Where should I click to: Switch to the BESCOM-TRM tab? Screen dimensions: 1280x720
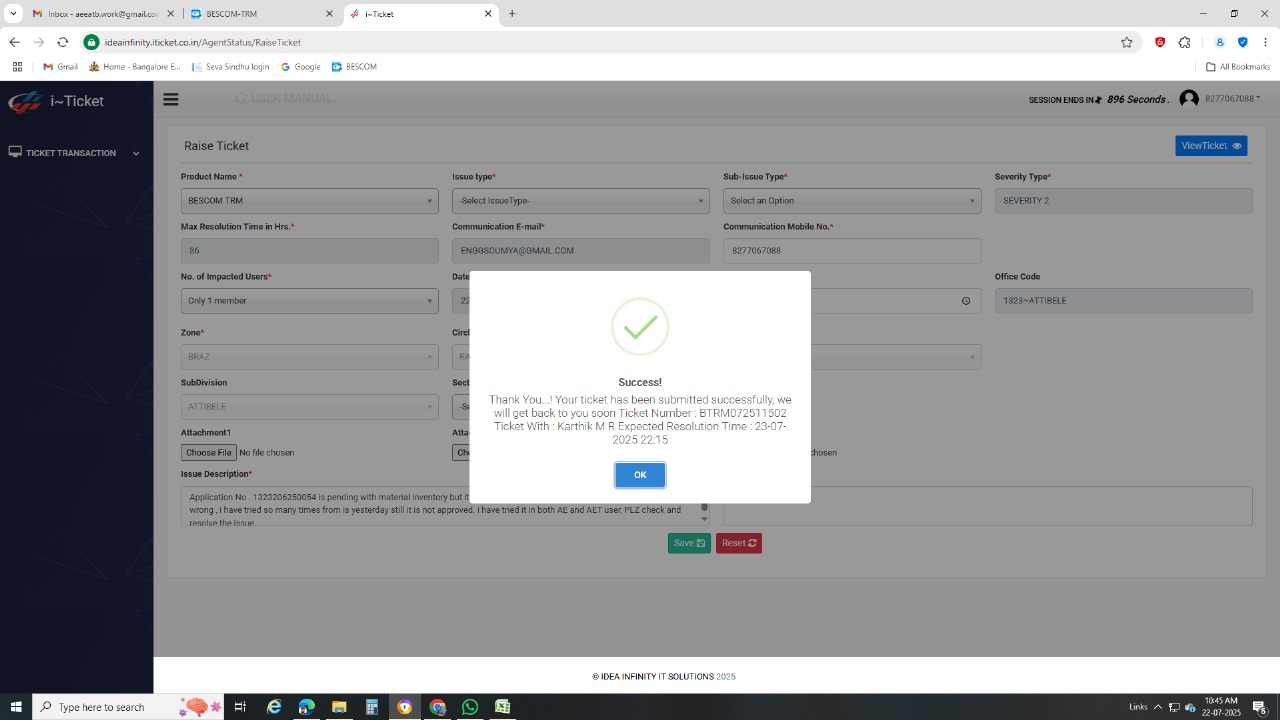(x=262, y=14)
